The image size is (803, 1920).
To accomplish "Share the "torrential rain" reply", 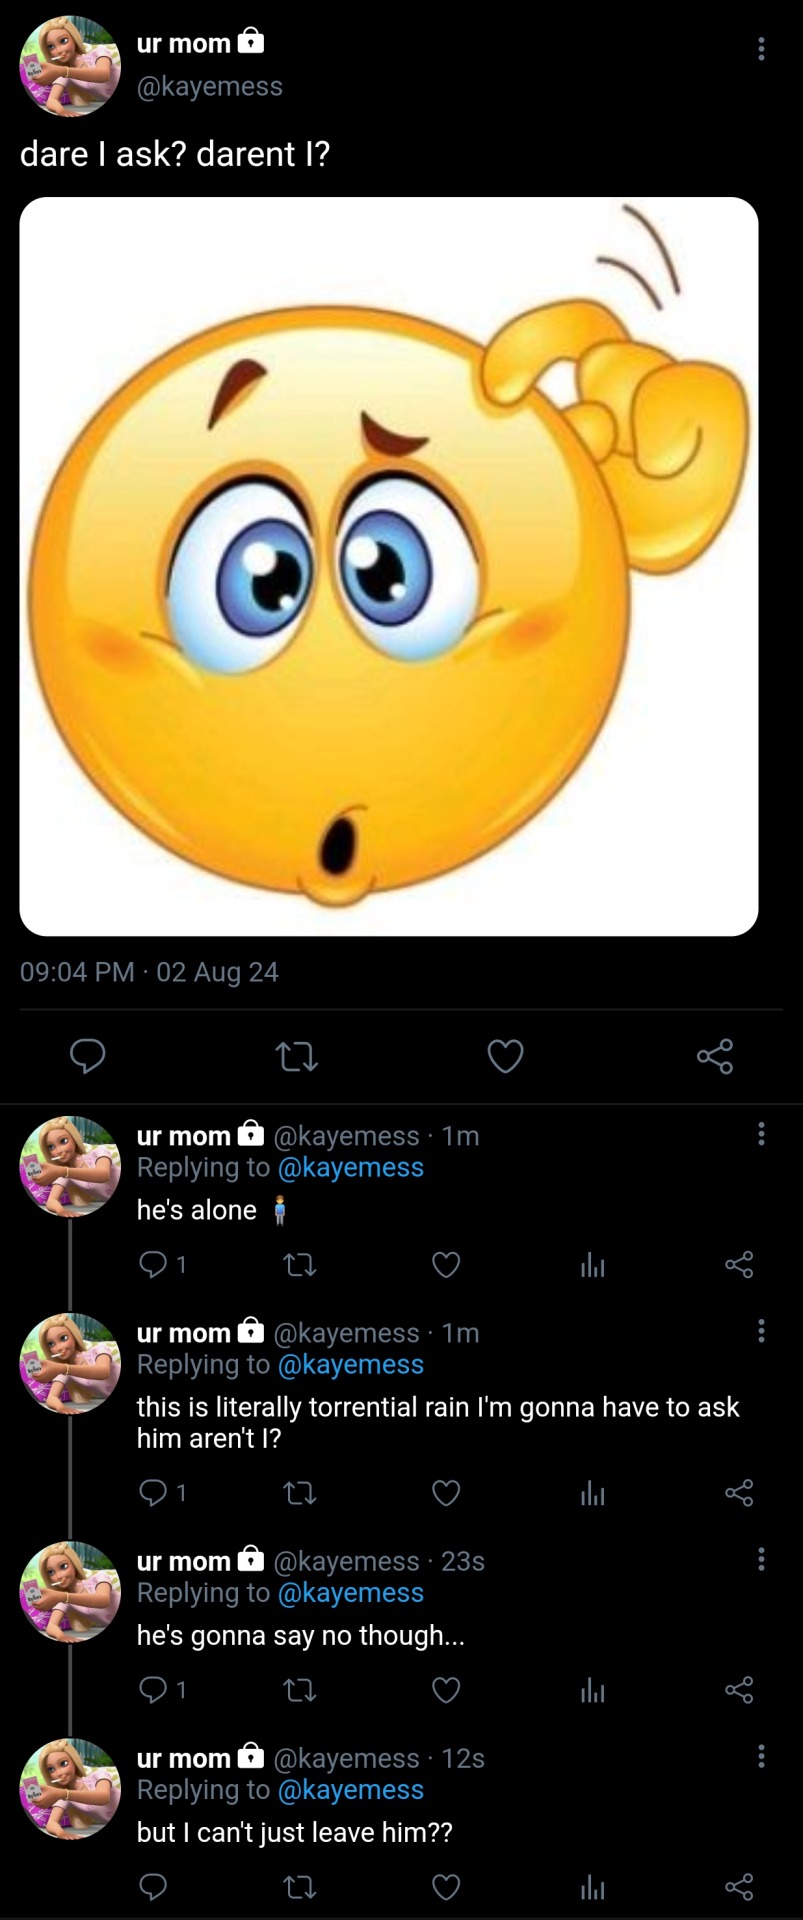I will click(739, 1493).
